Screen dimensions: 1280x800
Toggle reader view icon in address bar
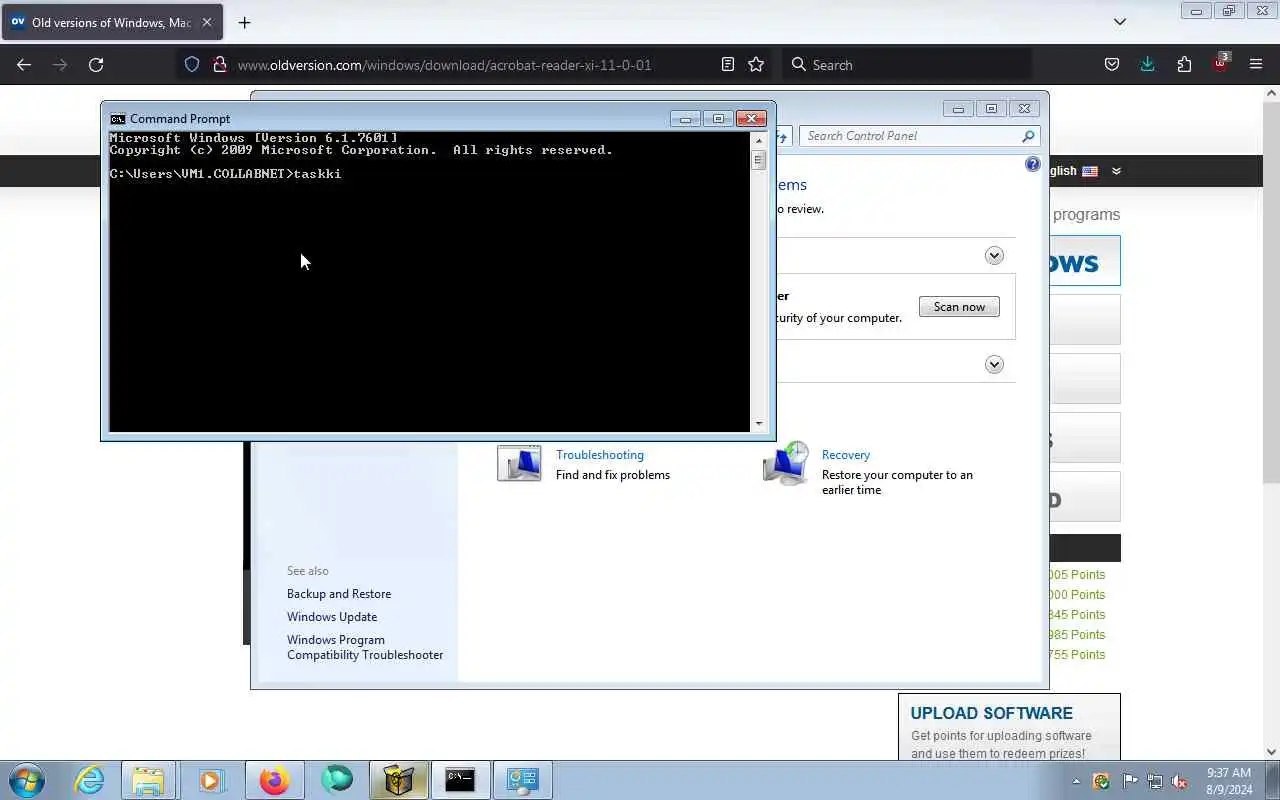728,64
